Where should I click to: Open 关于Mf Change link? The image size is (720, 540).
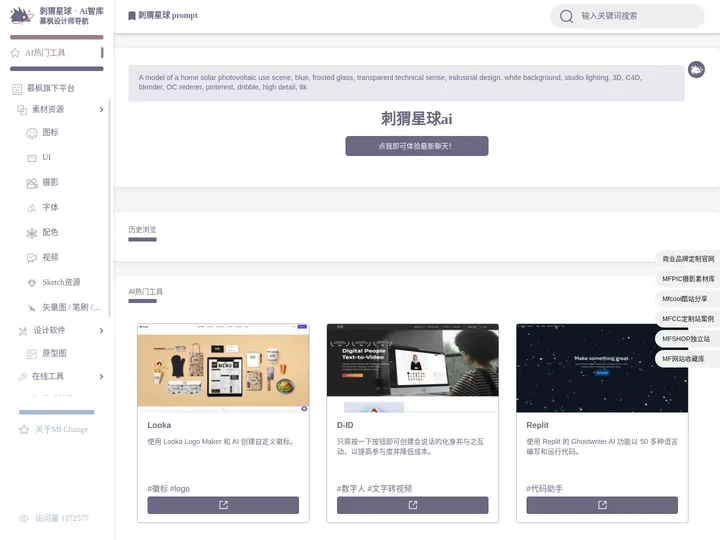click(62, 430)
